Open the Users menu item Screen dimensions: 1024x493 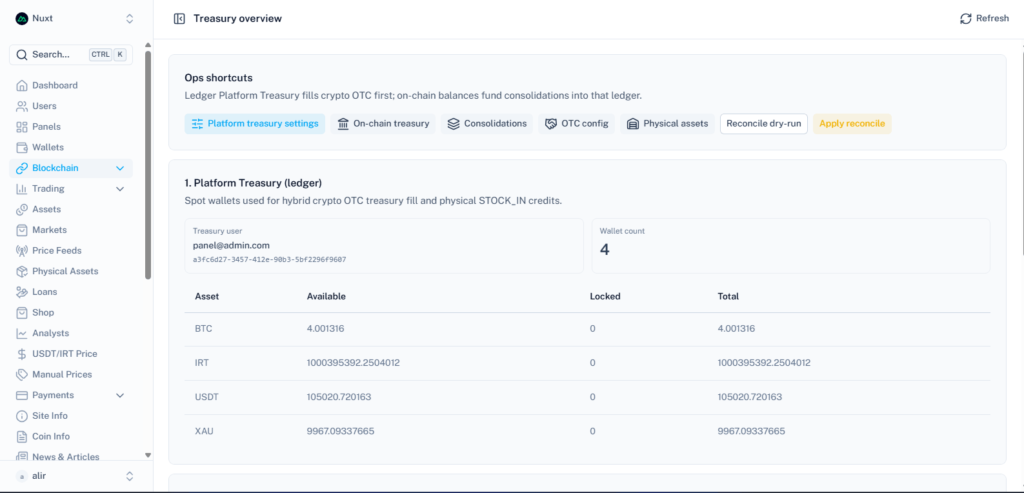coord(71,106)
